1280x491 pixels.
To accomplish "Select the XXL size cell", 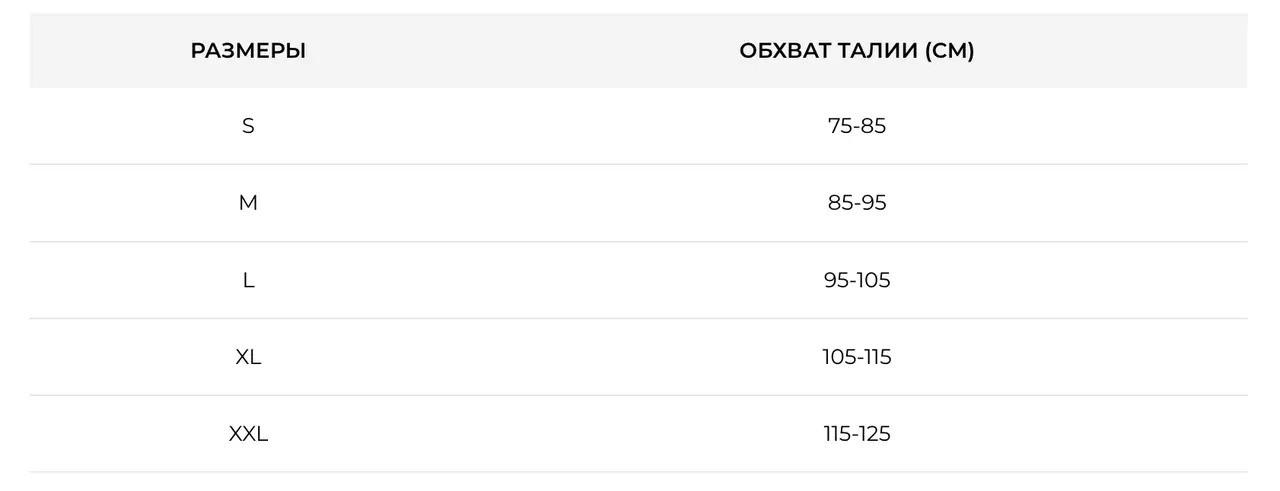I will (x=248, y=434).
